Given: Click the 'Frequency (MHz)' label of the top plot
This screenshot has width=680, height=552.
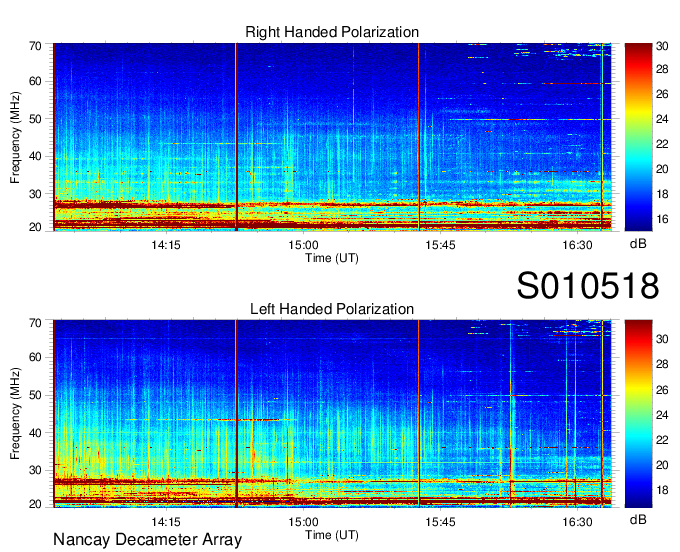Looking at the screenshot, I should (x=15, y=137).
